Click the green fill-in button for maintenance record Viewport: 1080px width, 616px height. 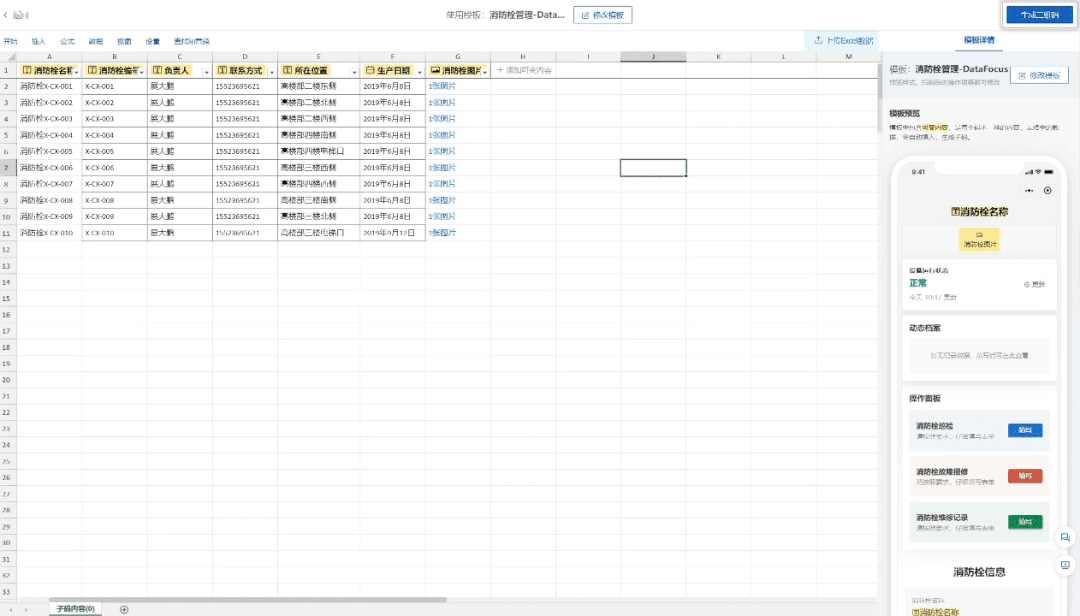tap(1024, 522)
